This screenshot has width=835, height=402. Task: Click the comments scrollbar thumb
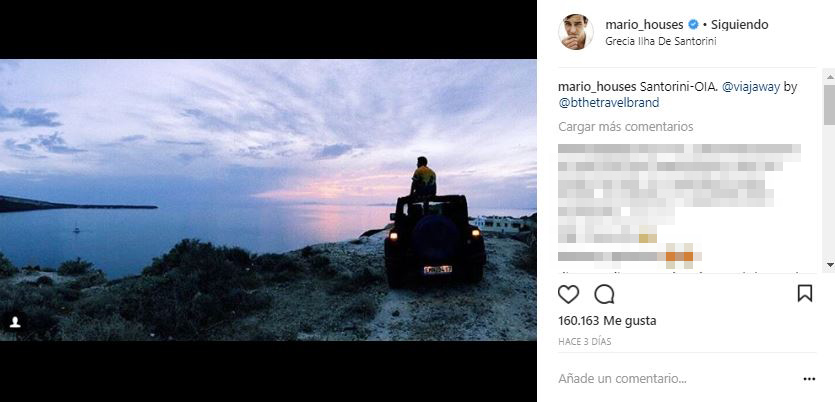click(x=829, y=105)
